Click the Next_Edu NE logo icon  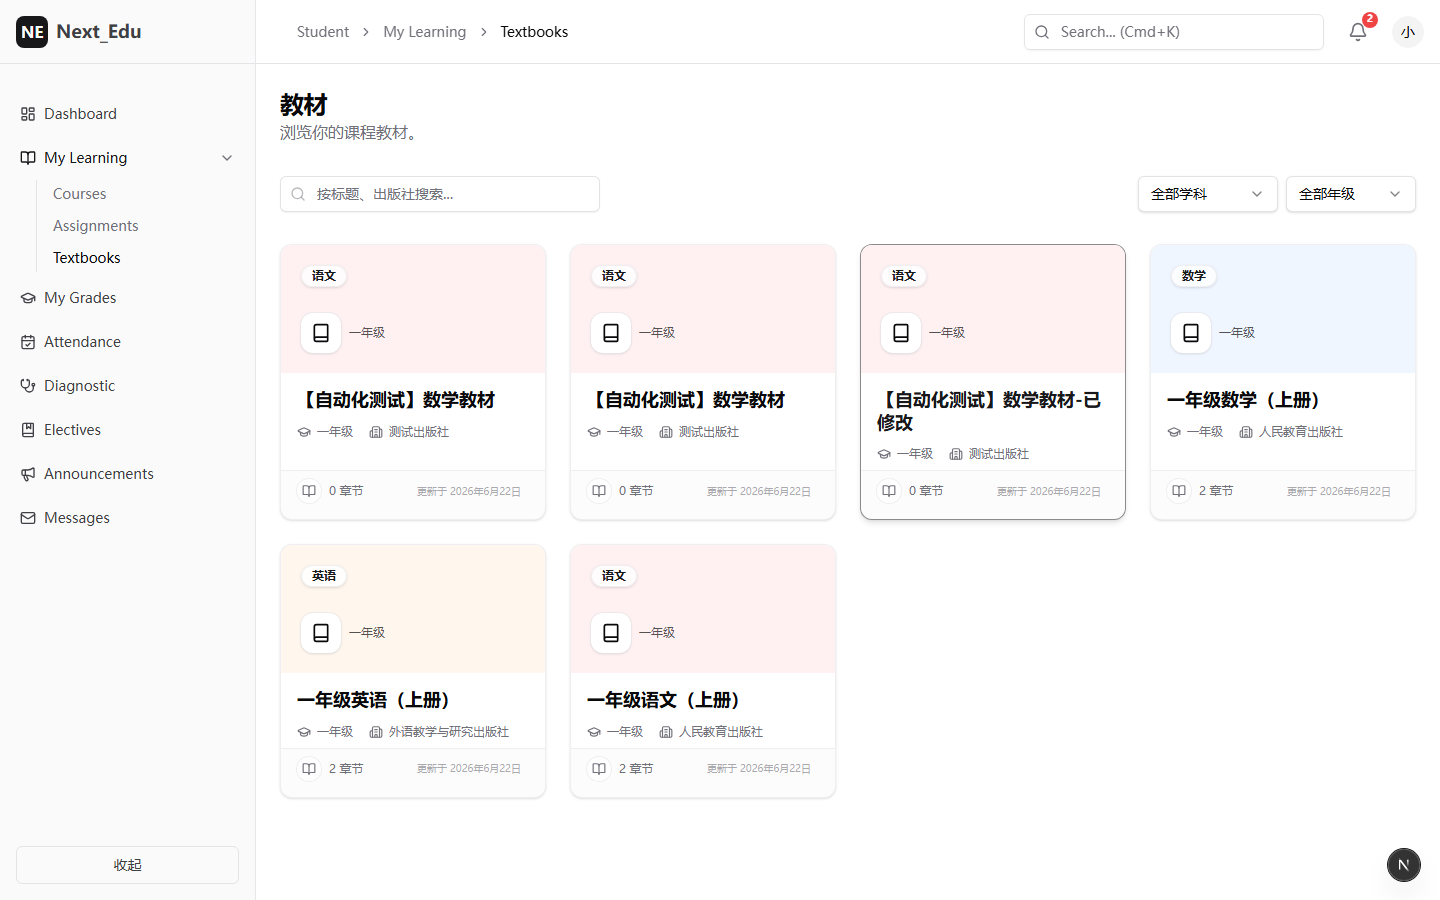32,32
